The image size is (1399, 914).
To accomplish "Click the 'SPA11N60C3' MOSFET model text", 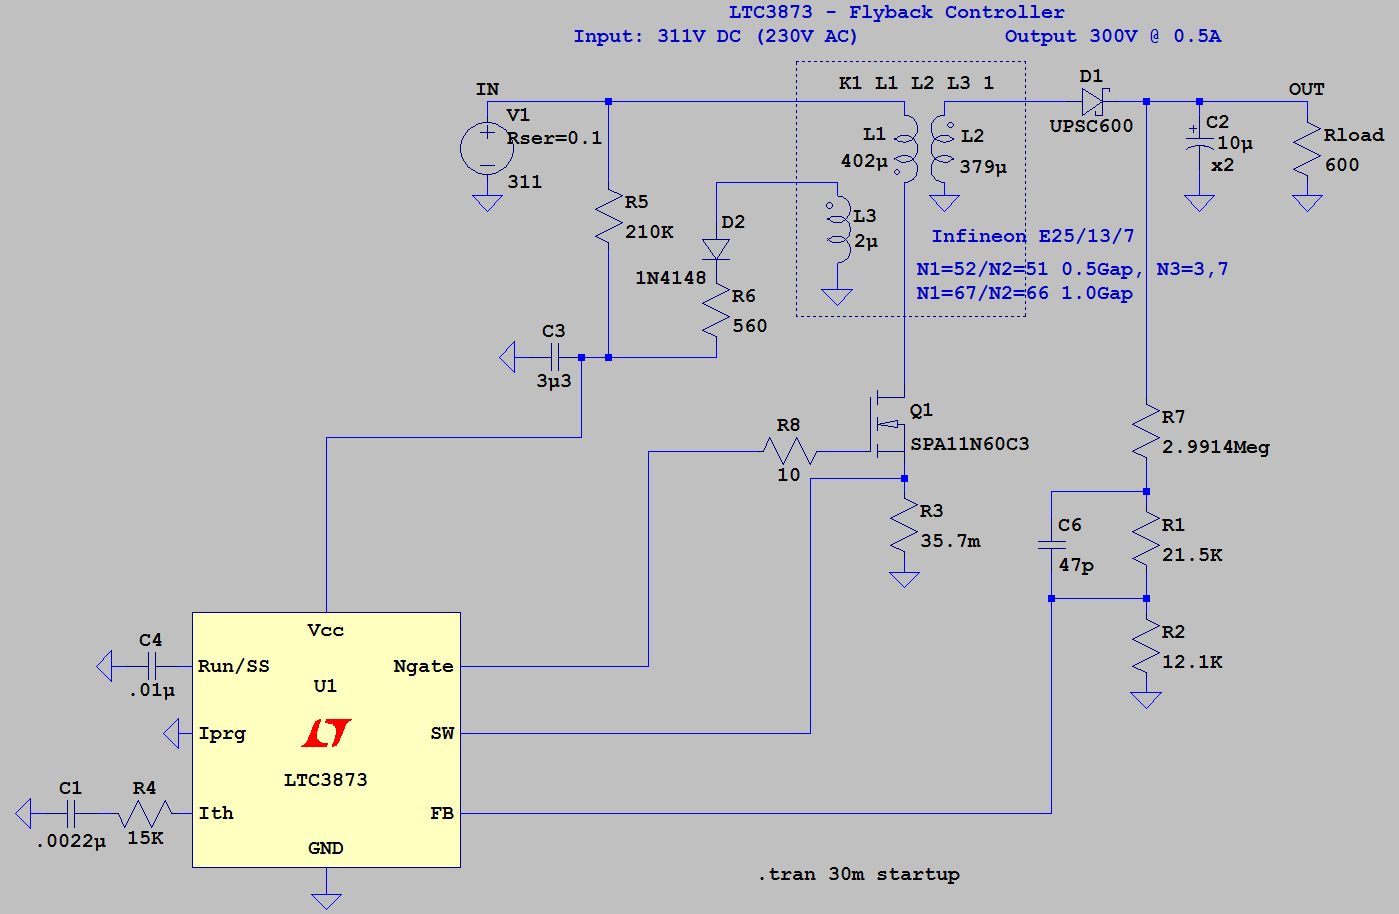I will point(969,444).
